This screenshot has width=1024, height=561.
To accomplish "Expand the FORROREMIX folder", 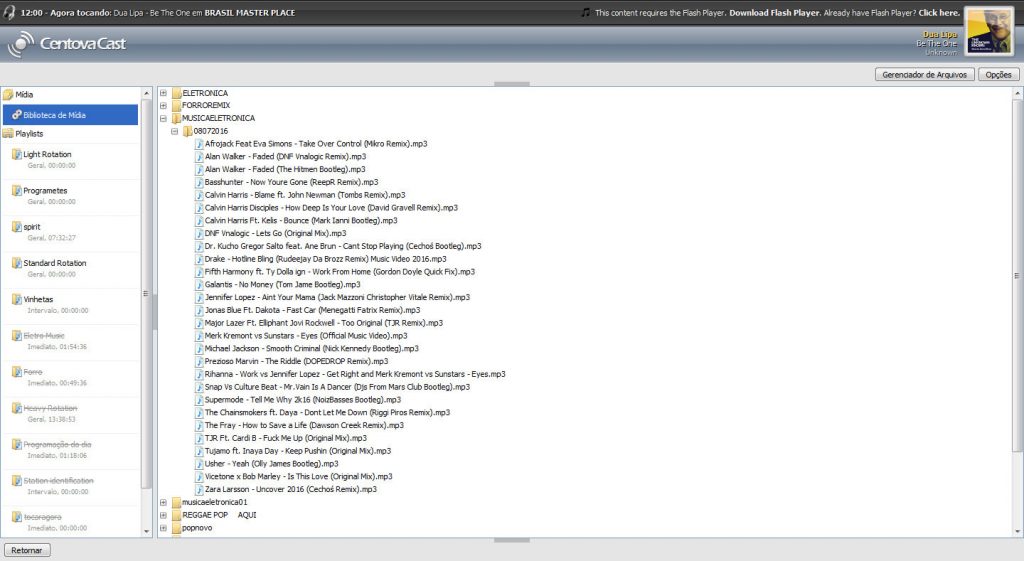I will (163, 105).
